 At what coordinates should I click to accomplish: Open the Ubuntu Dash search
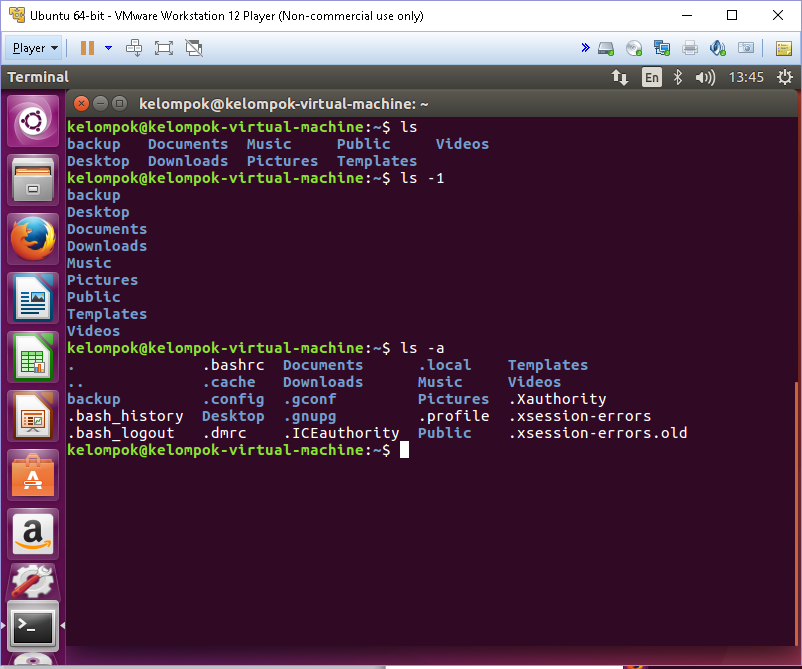coord(33,122)
